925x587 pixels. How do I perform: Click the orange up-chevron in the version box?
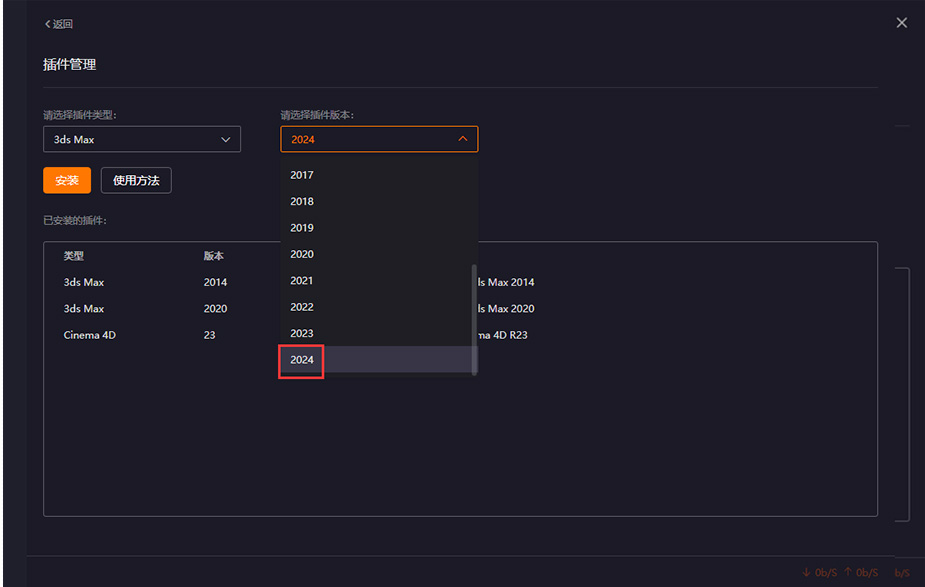click(462, 139)
